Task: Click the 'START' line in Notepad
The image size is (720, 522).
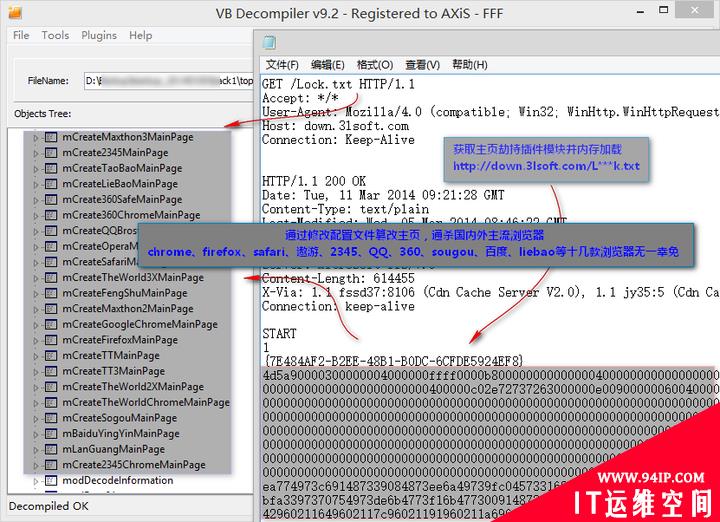Action: coord(279,333)
